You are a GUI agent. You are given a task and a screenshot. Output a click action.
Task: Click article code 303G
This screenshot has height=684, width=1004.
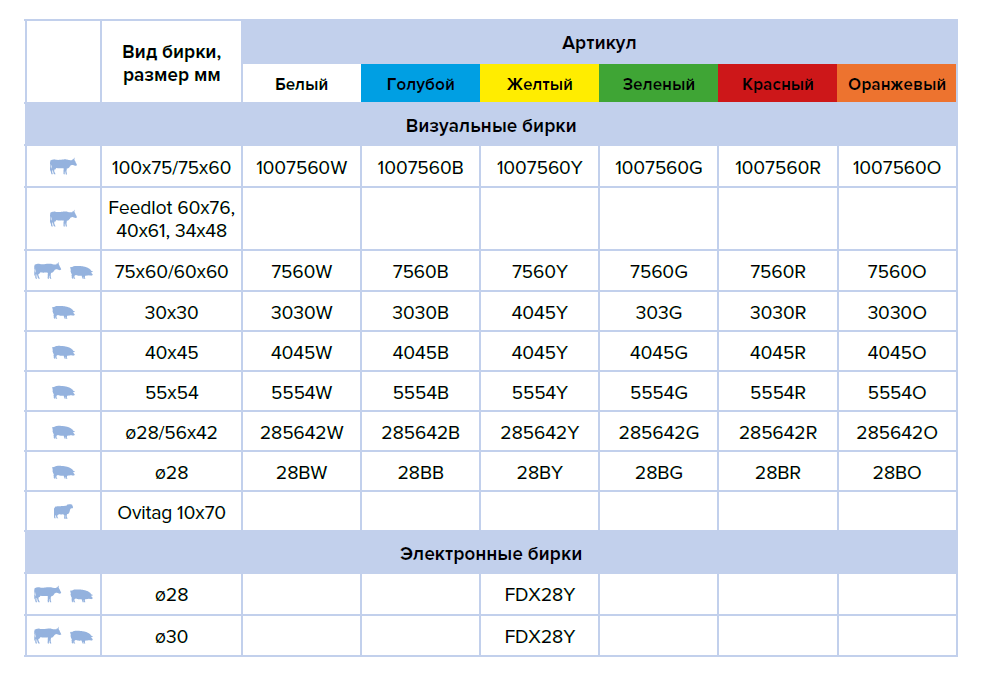click(658, 313)
